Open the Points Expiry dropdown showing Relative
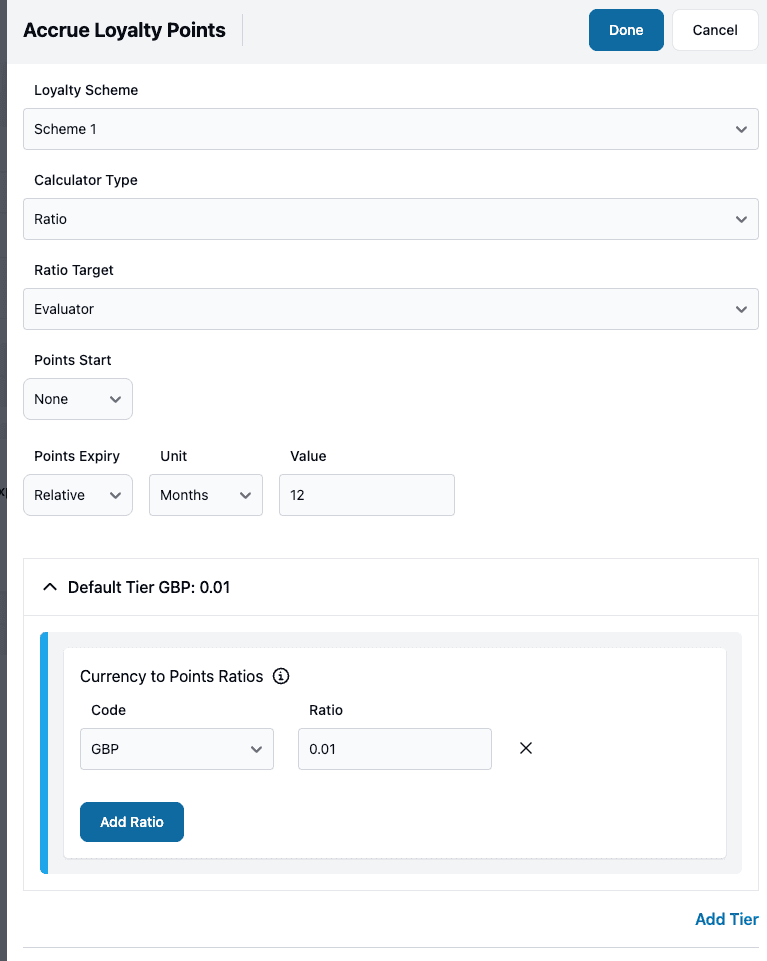Viewport: 767px width, 961px height. [77, 494]
